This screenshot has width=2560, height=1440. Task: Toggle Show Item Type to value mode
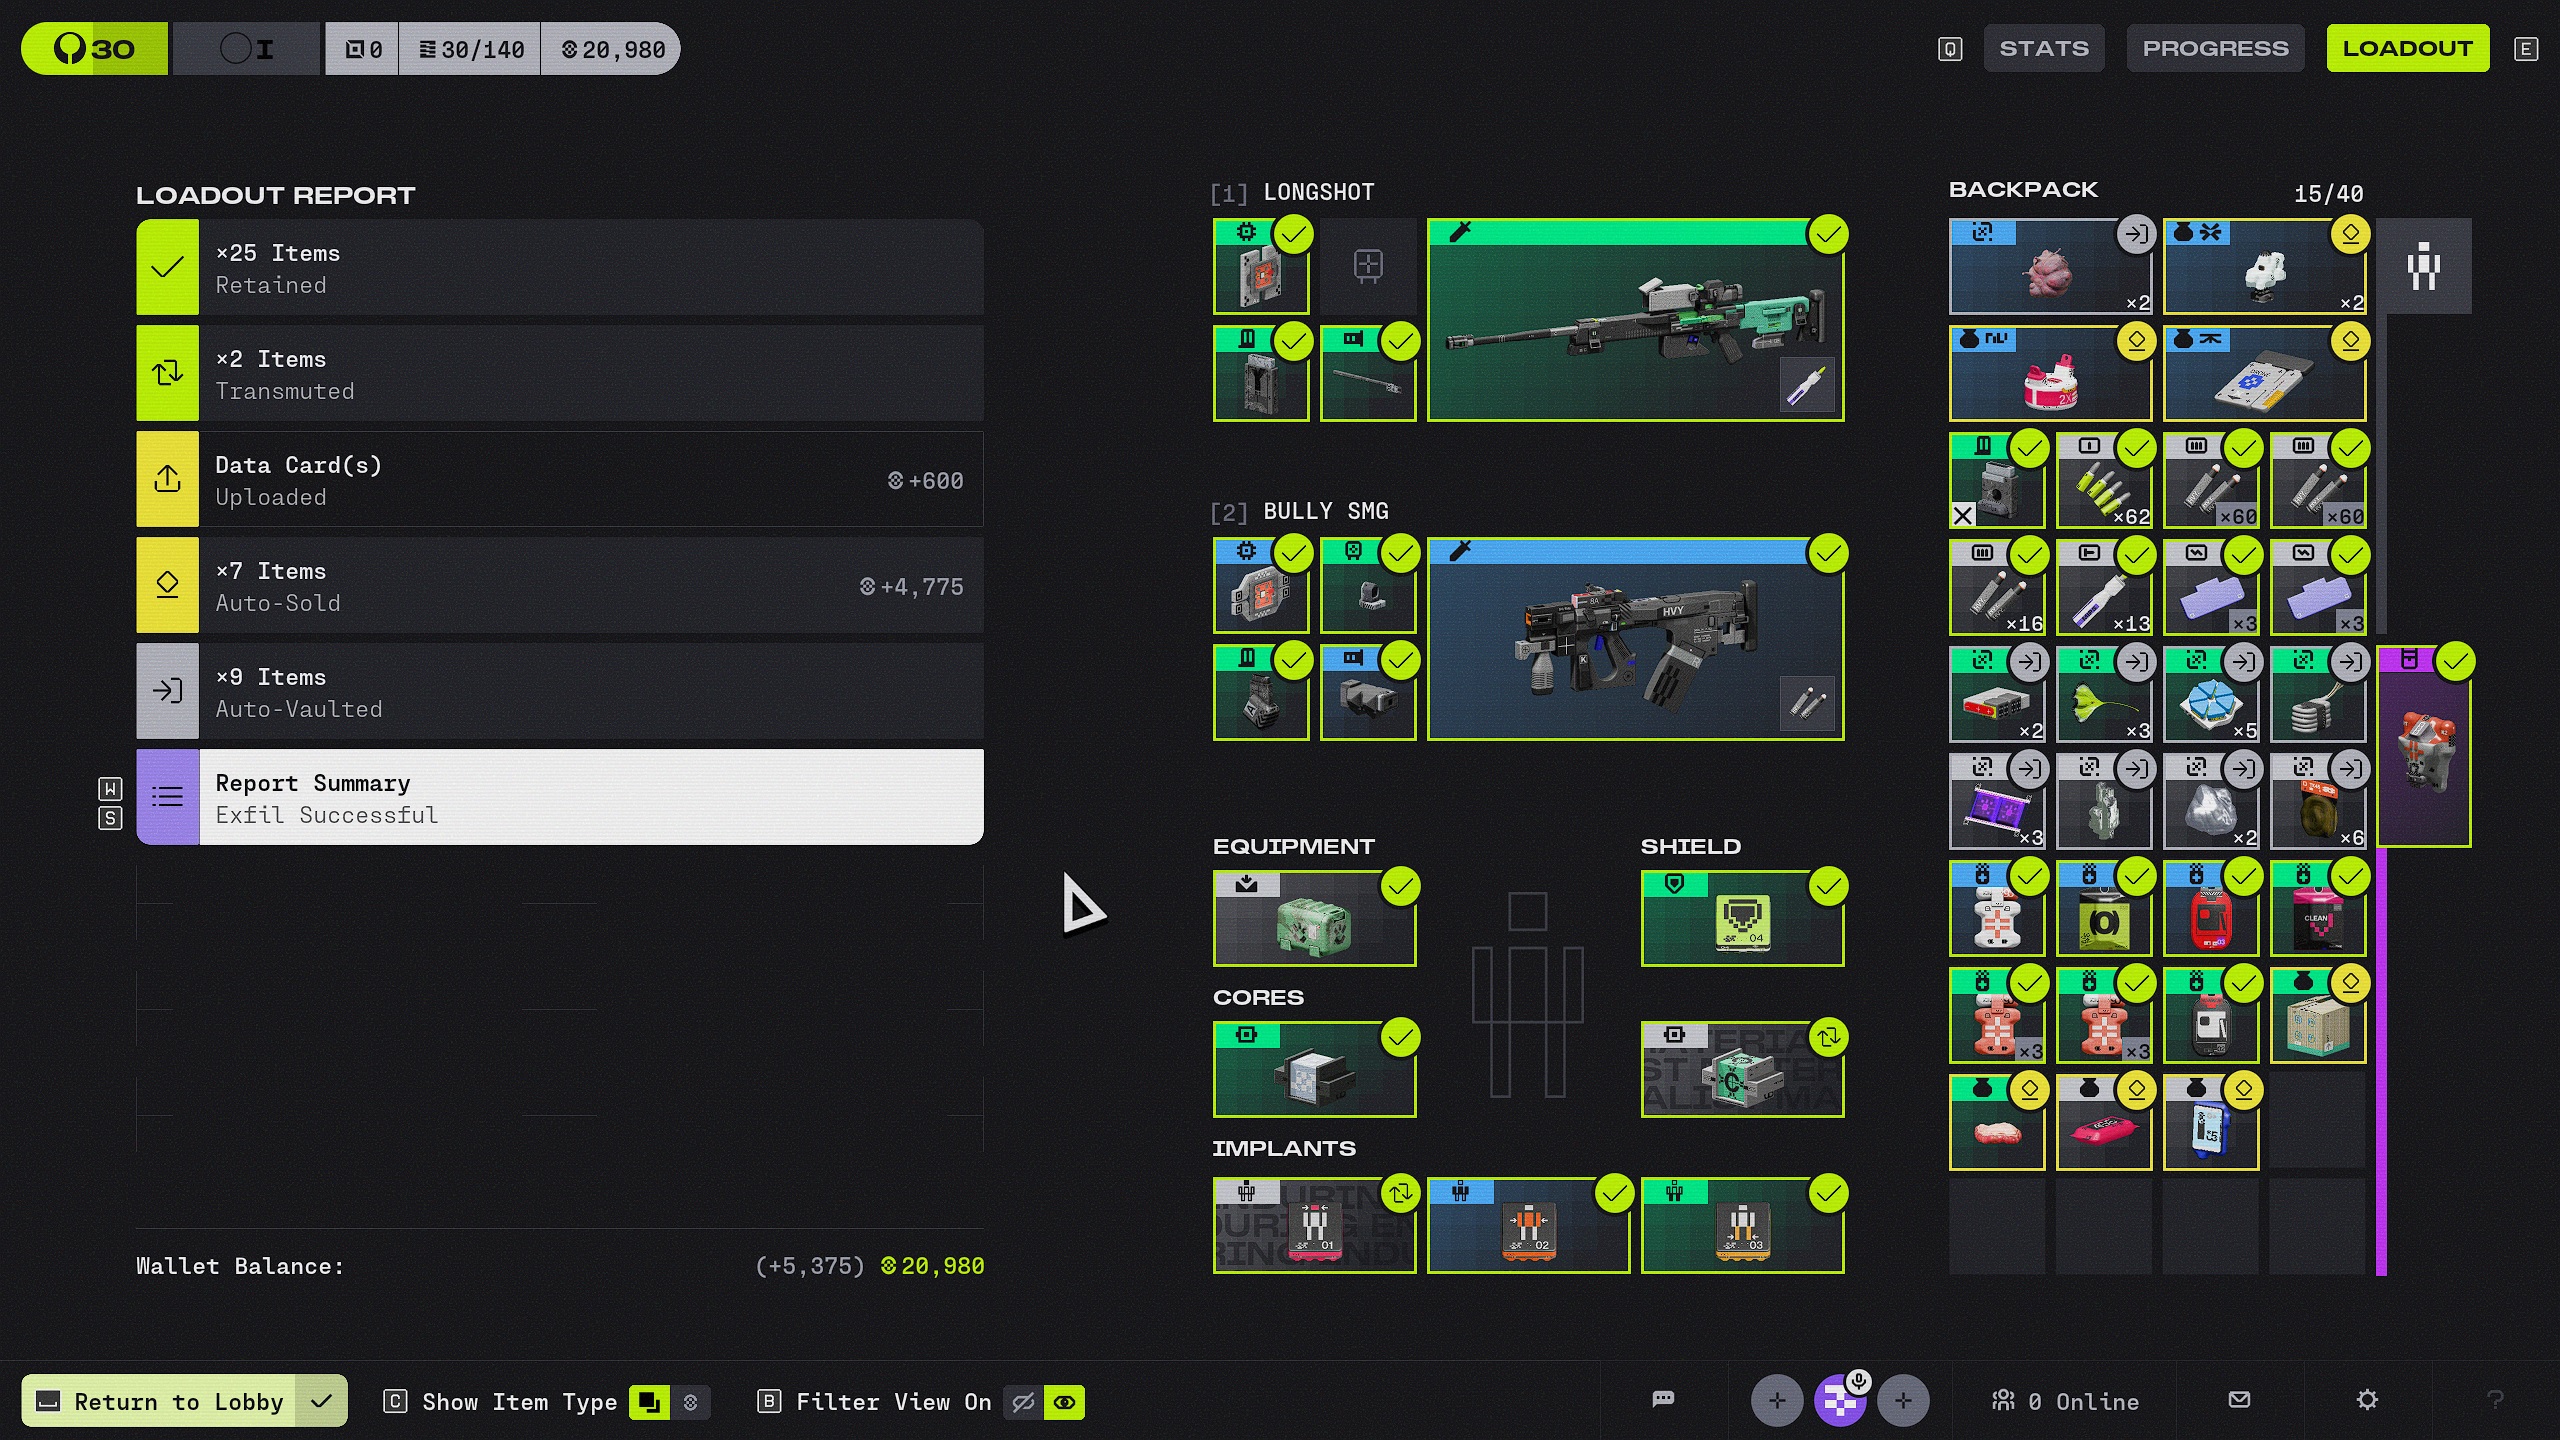[690, 1402]
